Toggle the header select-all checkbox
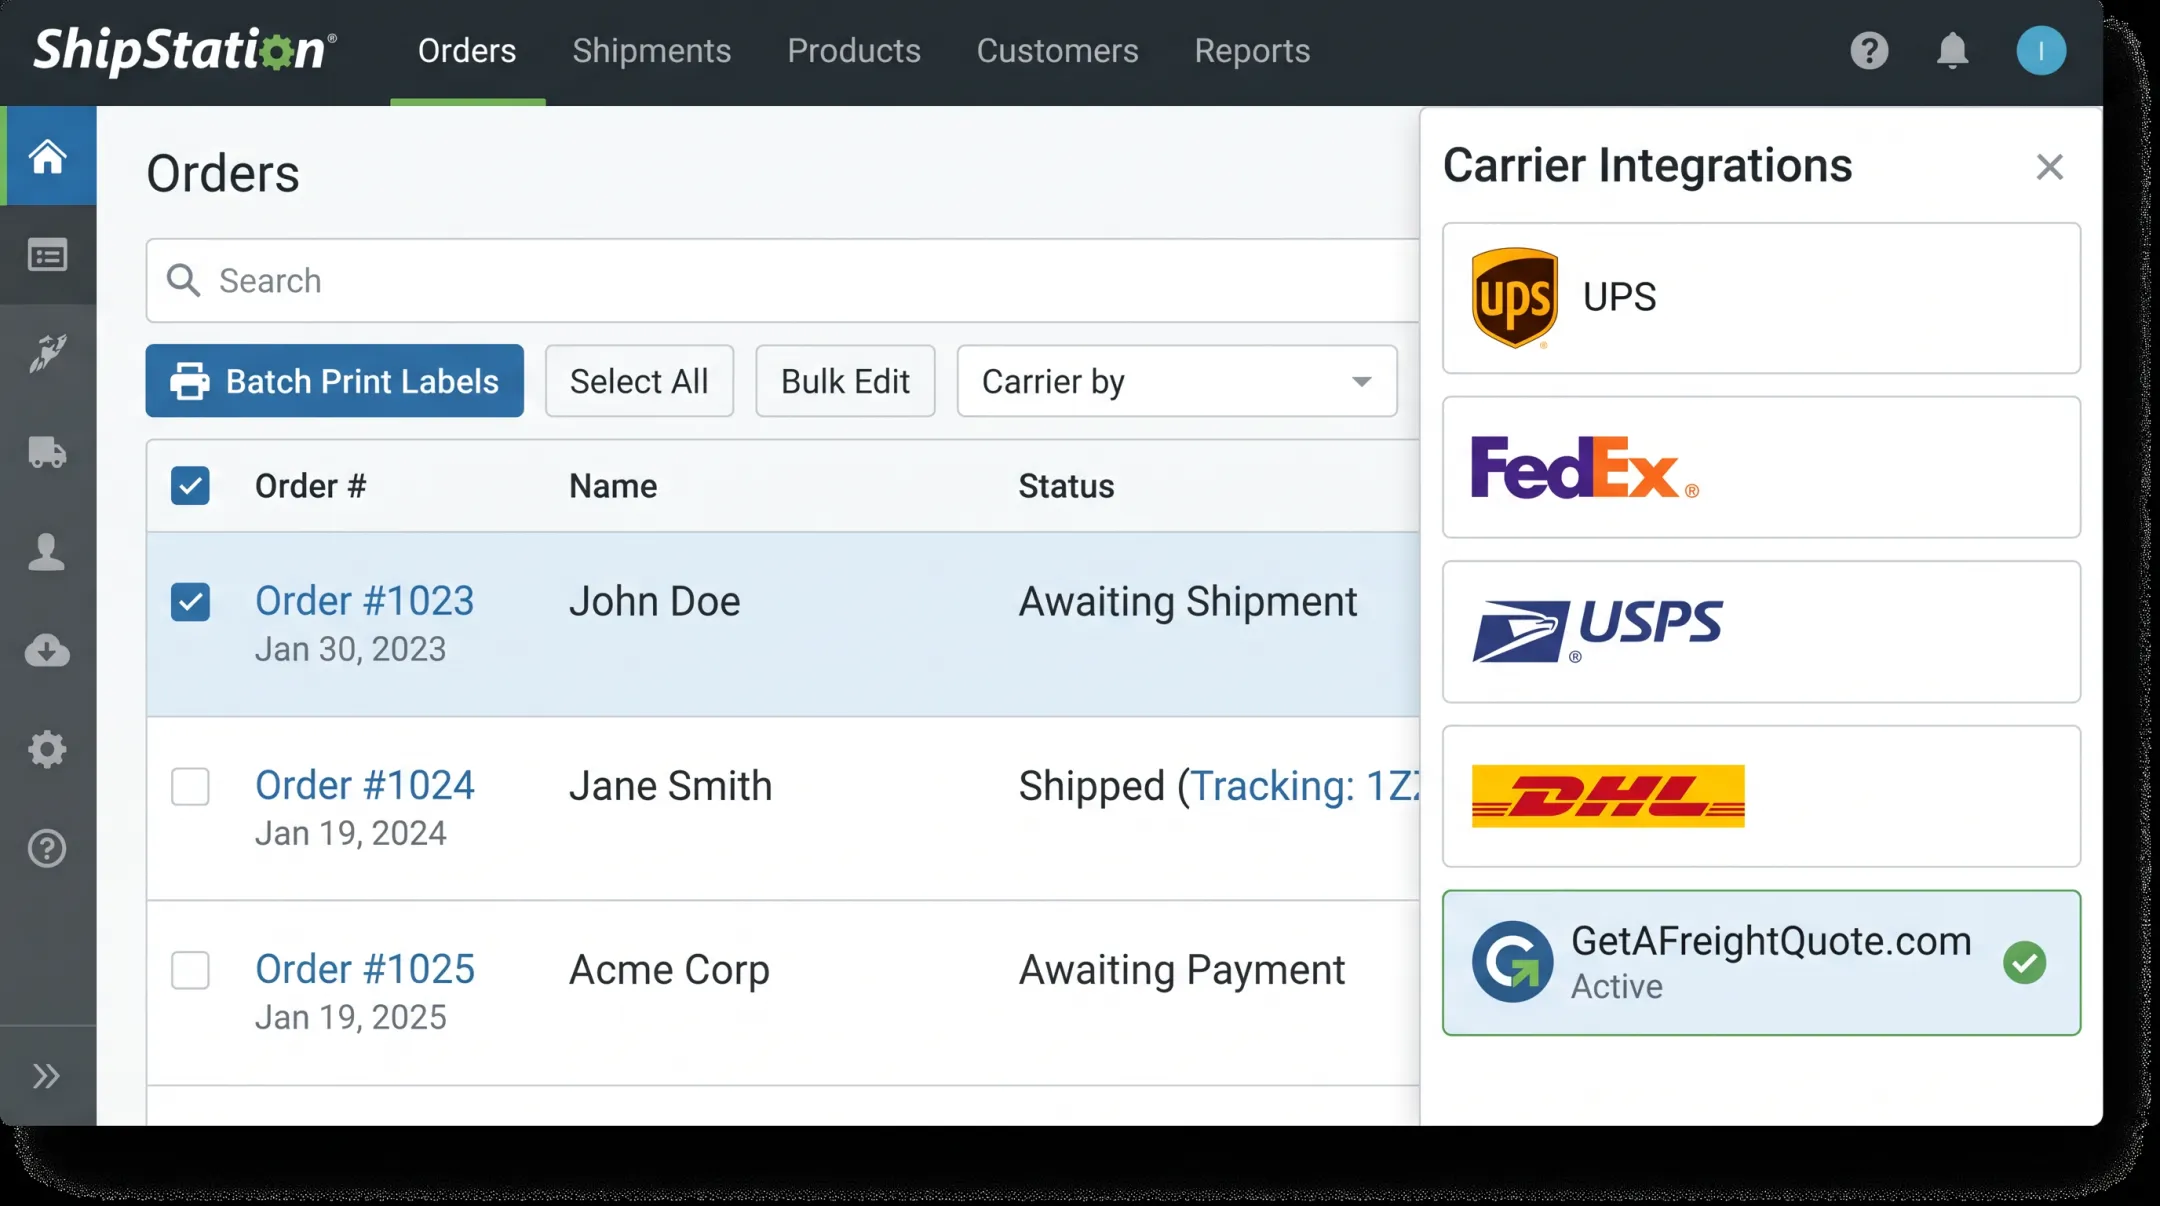This screenshot has width=2160, height=1206. (190, 486)
